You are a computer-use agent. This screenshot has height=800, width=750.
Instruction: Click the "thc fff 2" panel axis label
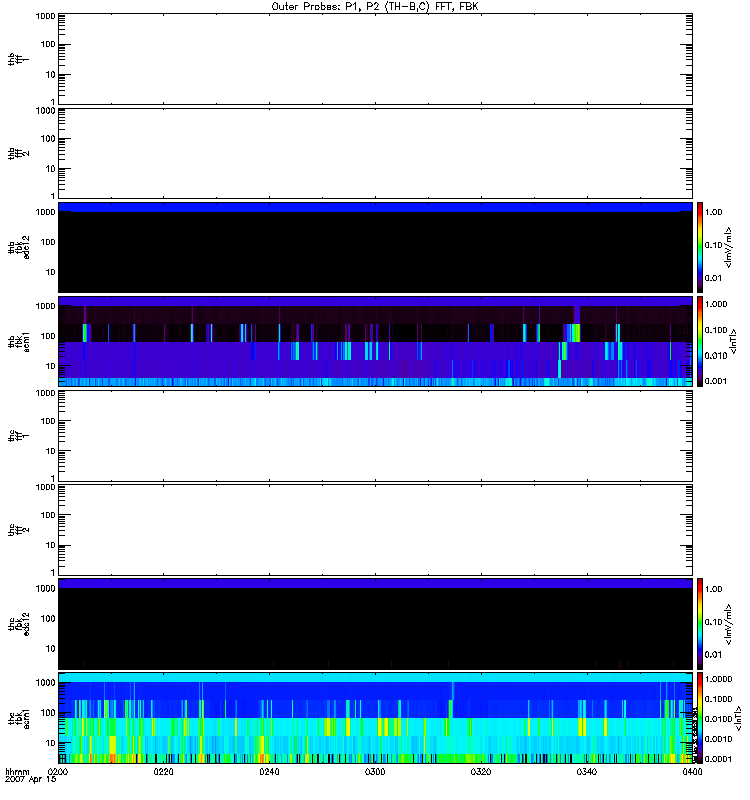click(18, 530)
